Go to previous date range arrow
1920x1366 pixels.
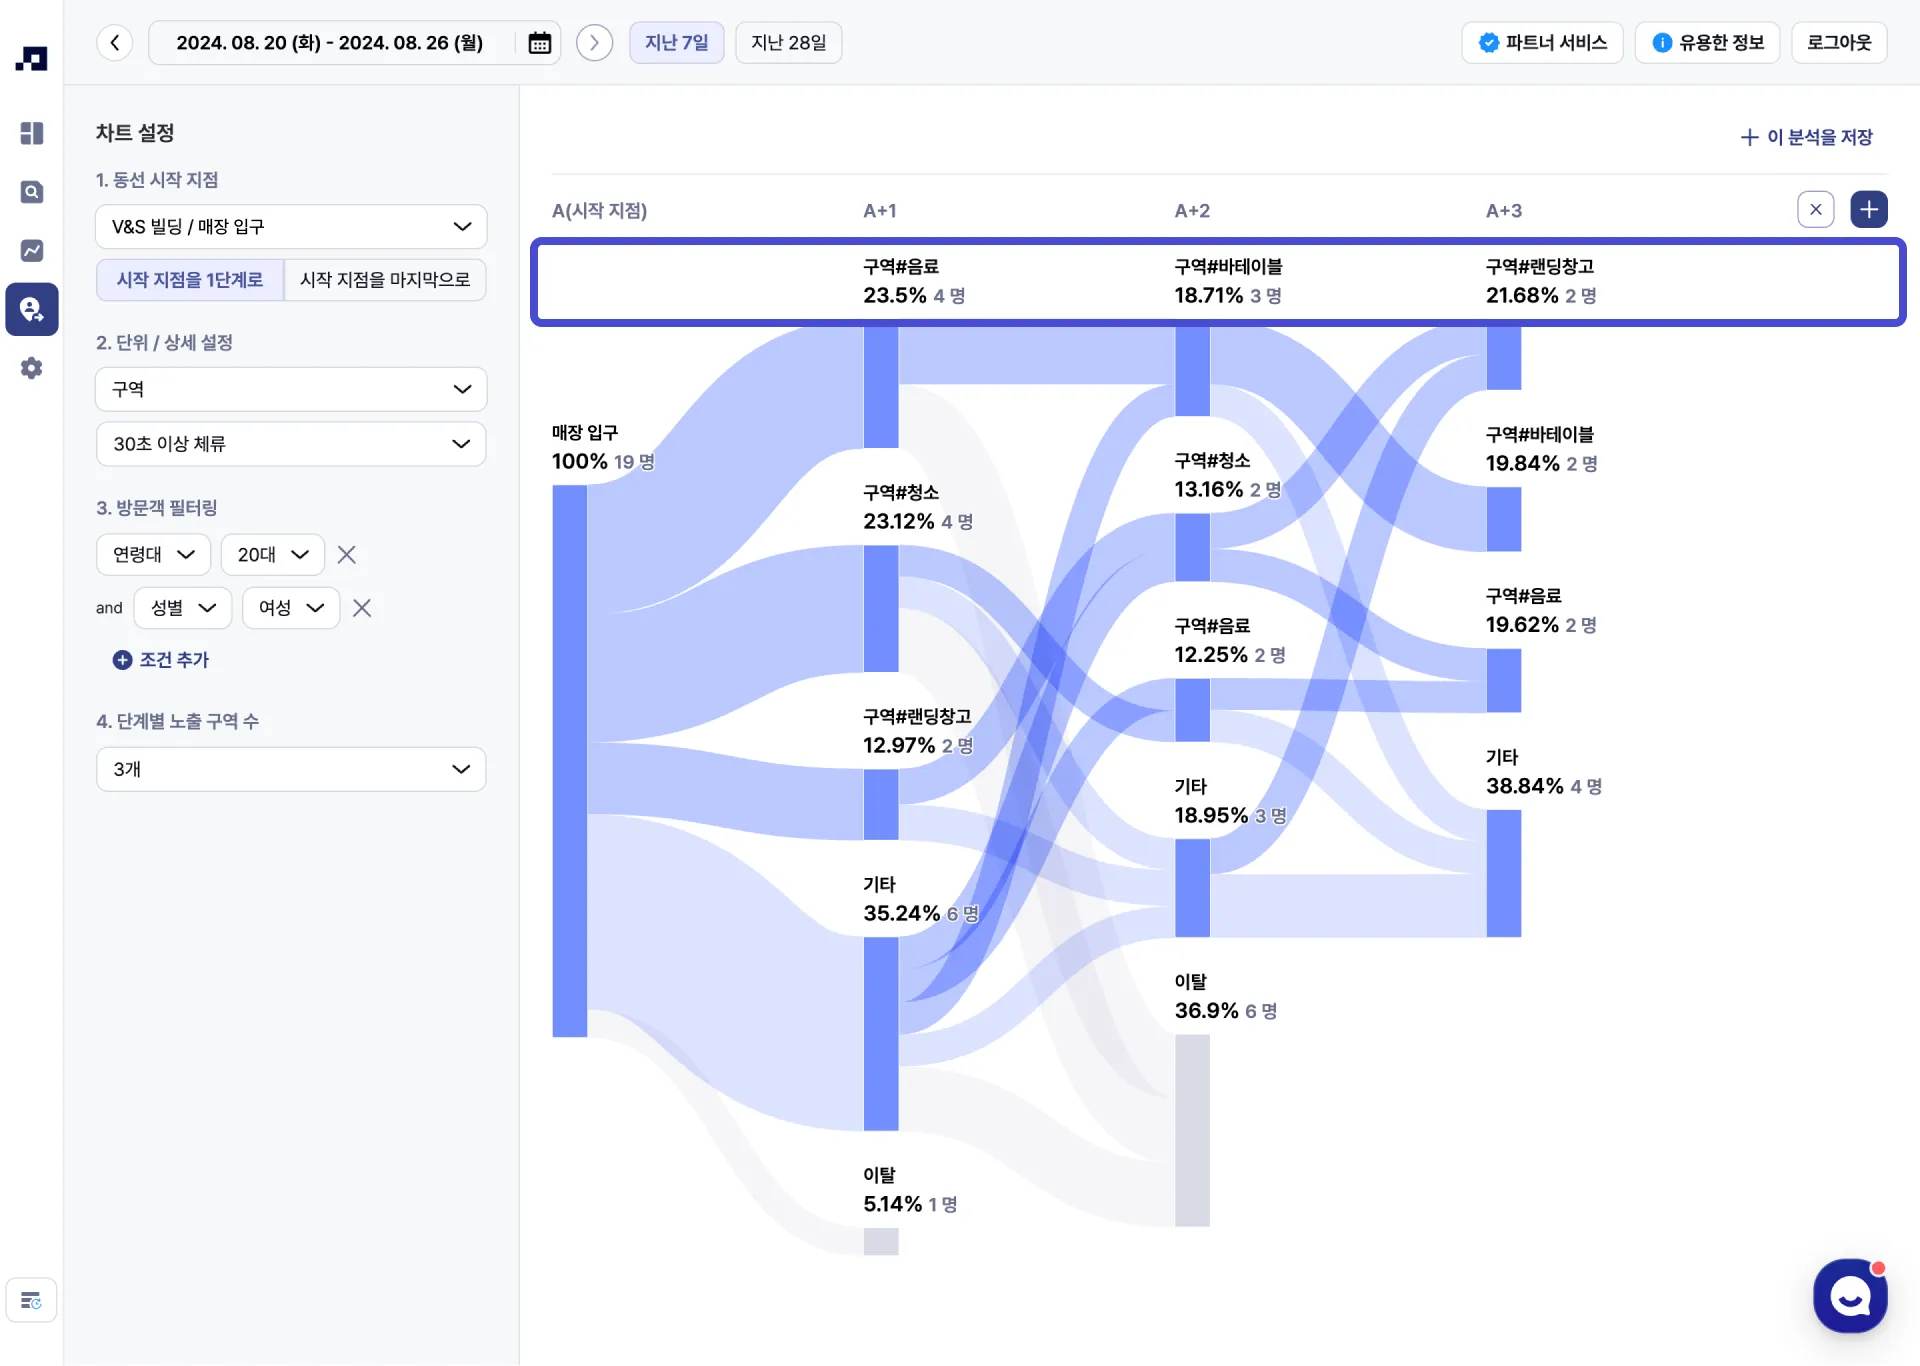(x=115, y=43)
